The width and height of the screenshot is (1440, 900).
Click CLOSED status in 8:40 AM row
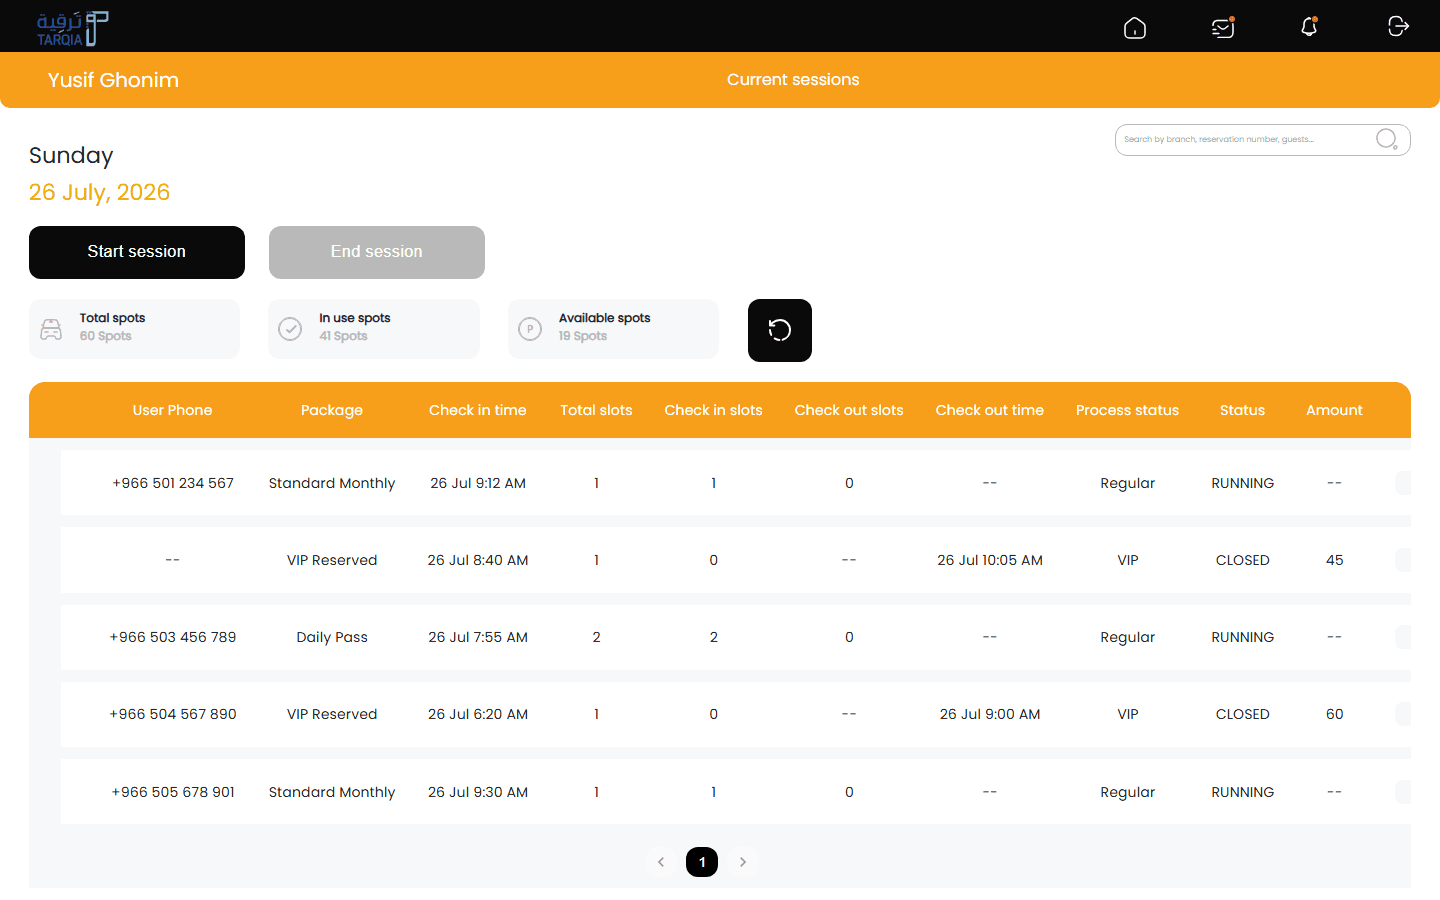(x=1243, y=560)
